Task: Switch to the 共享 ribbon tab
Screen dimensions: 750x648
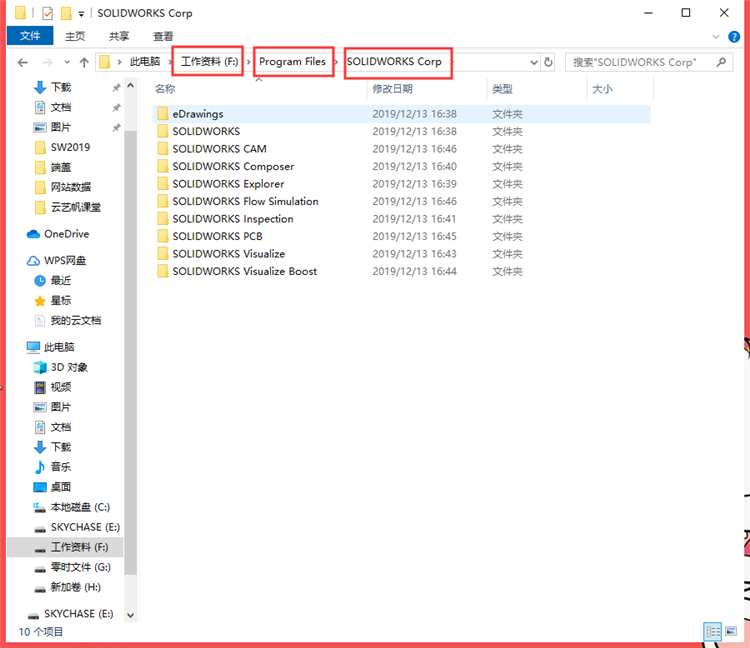Action: coord(119,36)
